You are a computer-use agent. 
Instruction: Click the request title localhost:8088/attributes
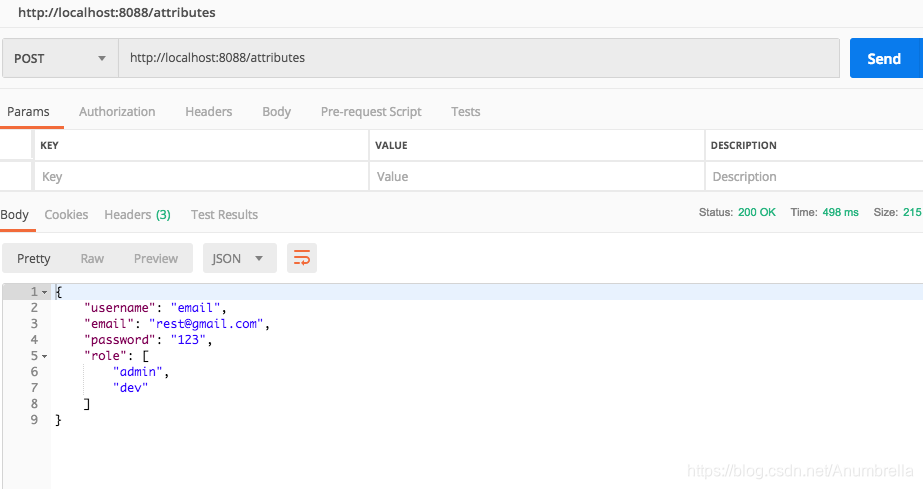tap(117, 12)
